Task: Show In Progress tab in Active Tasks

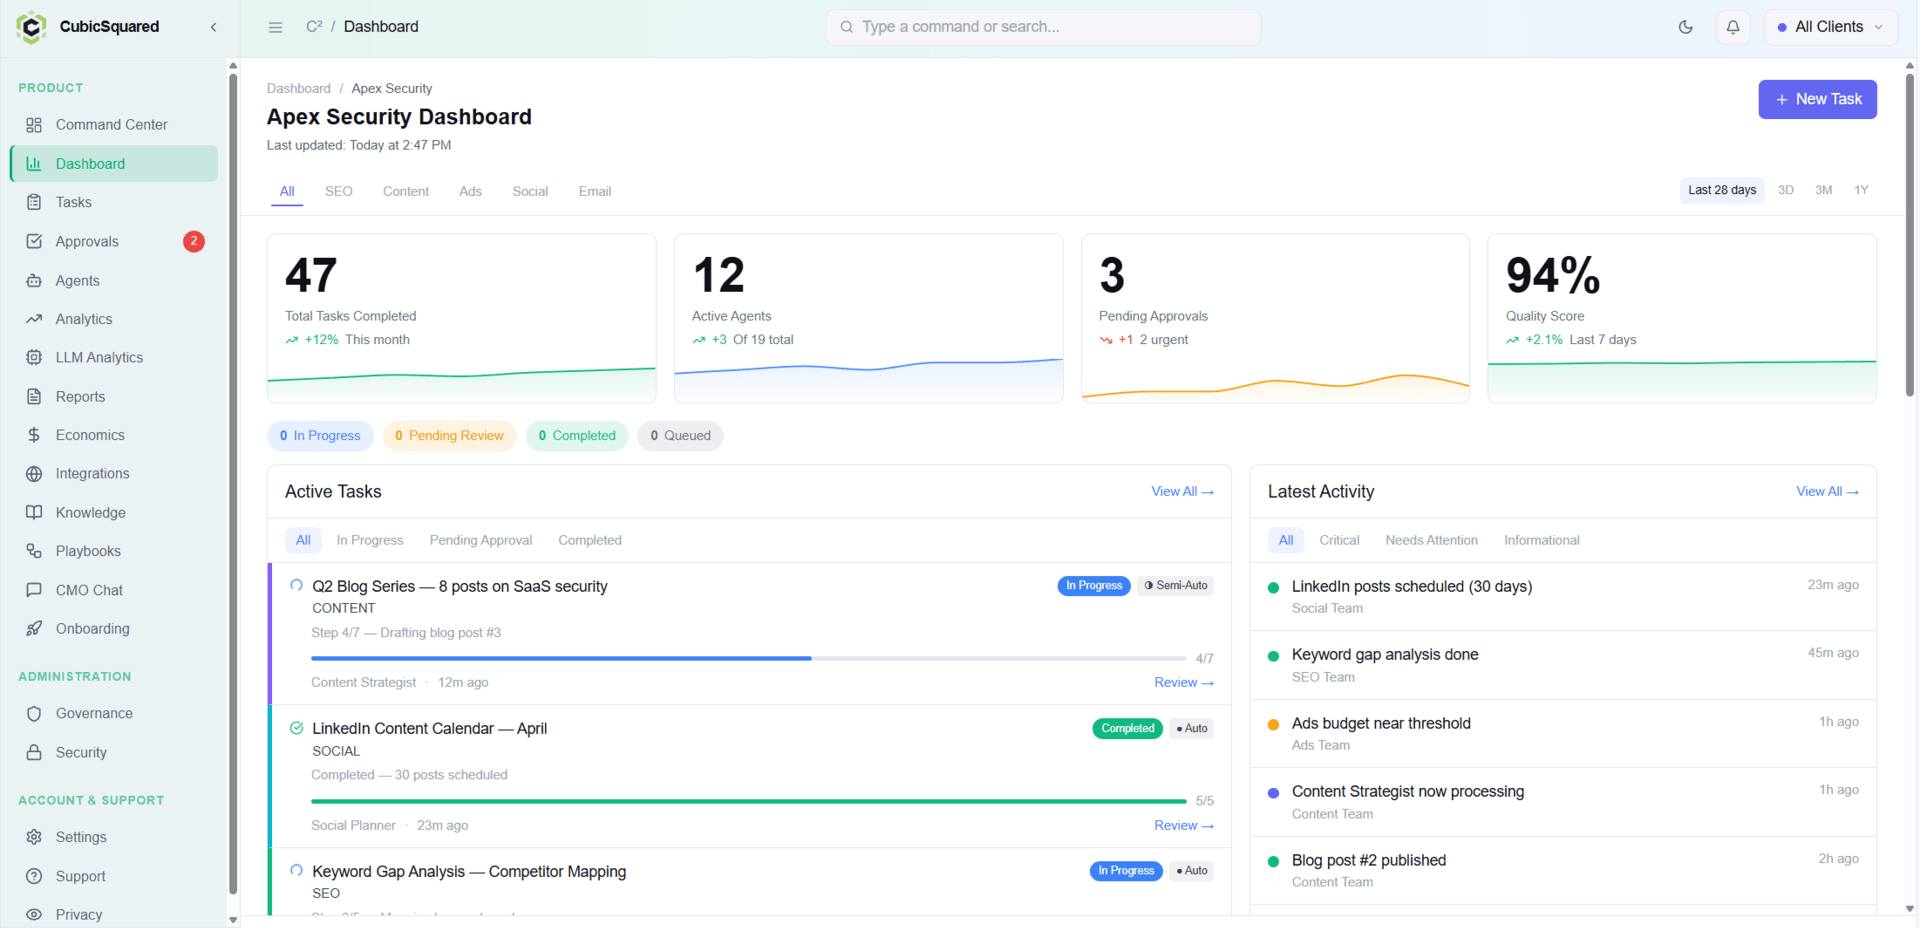Action: pyautogui.click(x=370, y=540)
